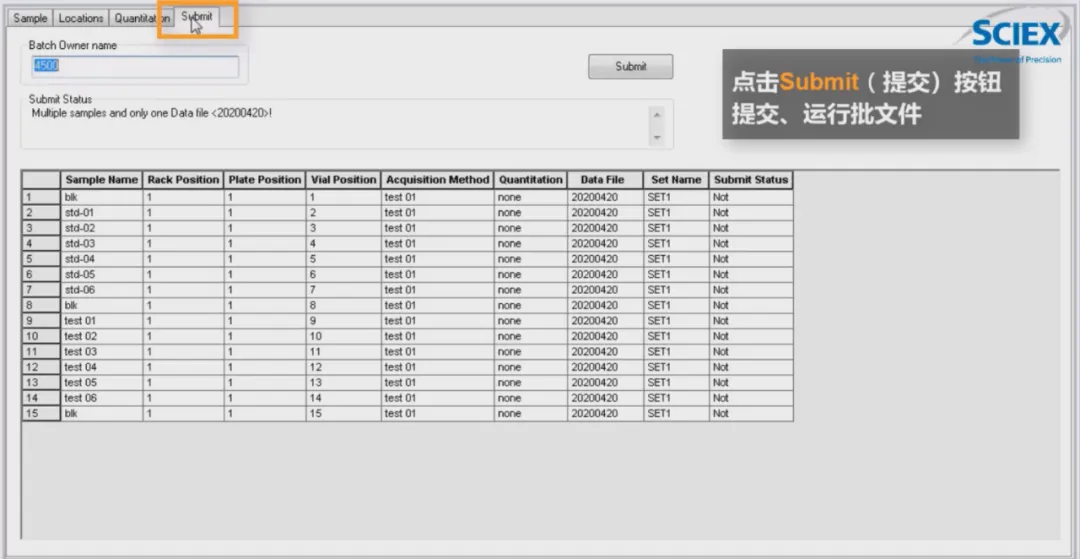This screenshot has height=559, width=1080.
Task: Click the Submit Status column header
Action: (x=751, y=180)
